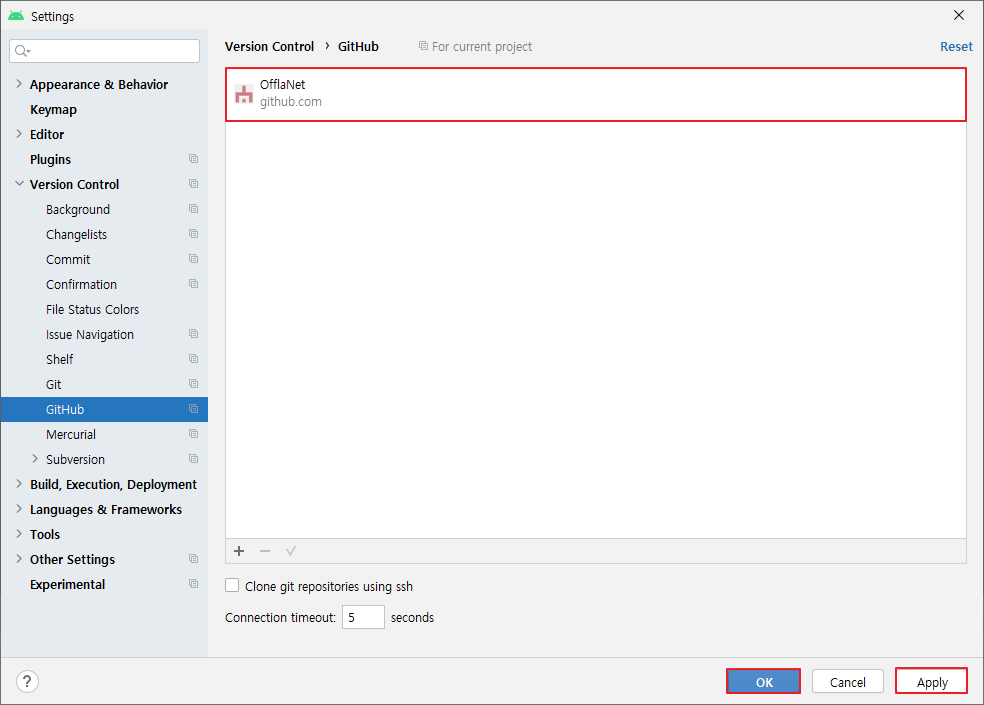This screenshot has width=984, height=705.
Task: Click the project-level icon beside Version Control
Action: point(193,184)
